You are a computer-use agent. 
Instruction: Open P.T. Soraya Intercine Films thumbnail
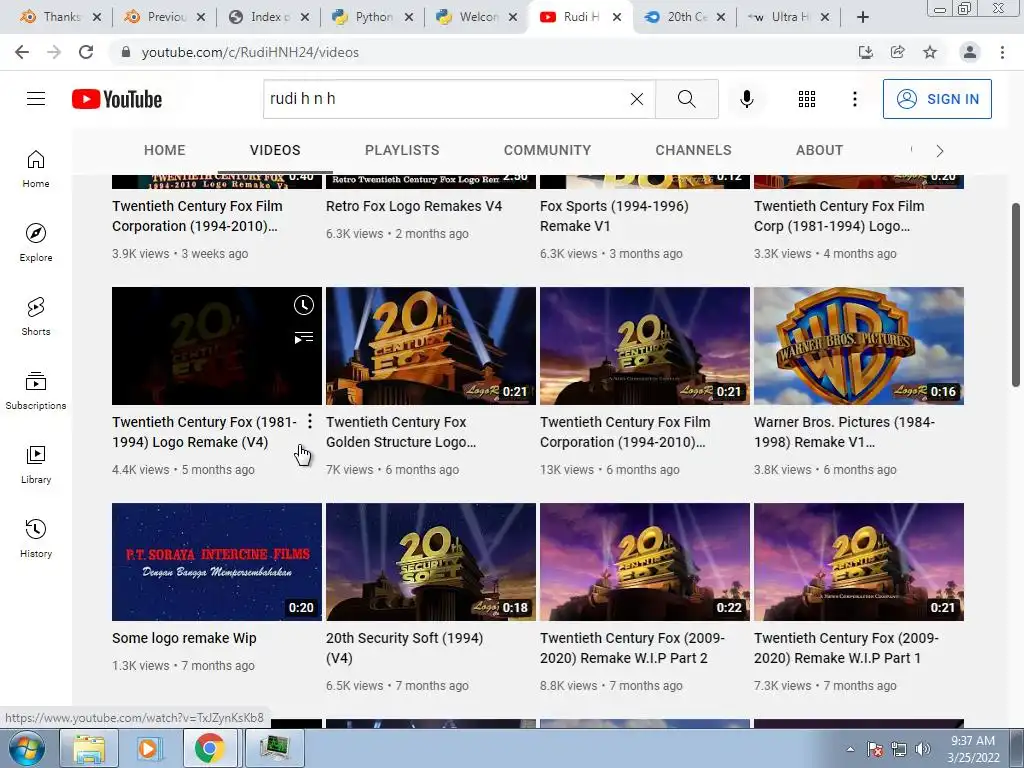tap(217, 562)
